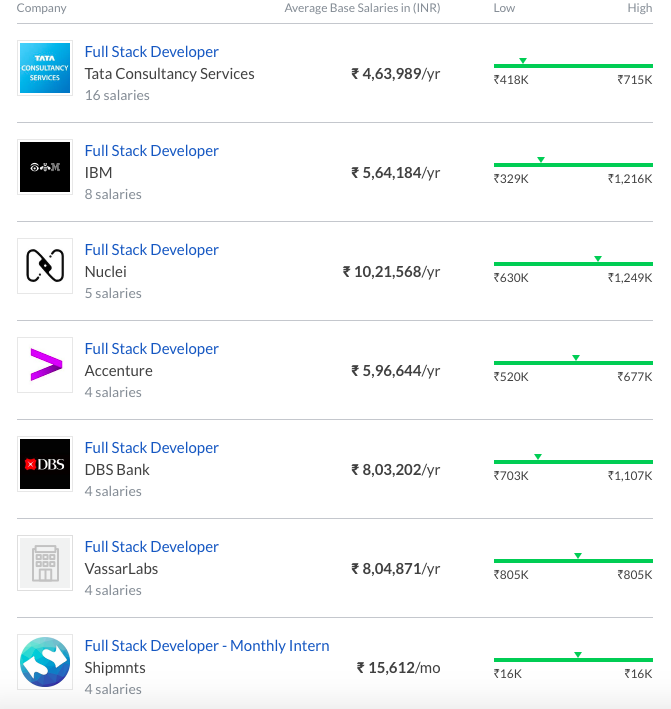Click the VassarLabs placeholder building icon
Image resolution: width=671 pixels, height=709 pixels.
click(x=45, y=563)
